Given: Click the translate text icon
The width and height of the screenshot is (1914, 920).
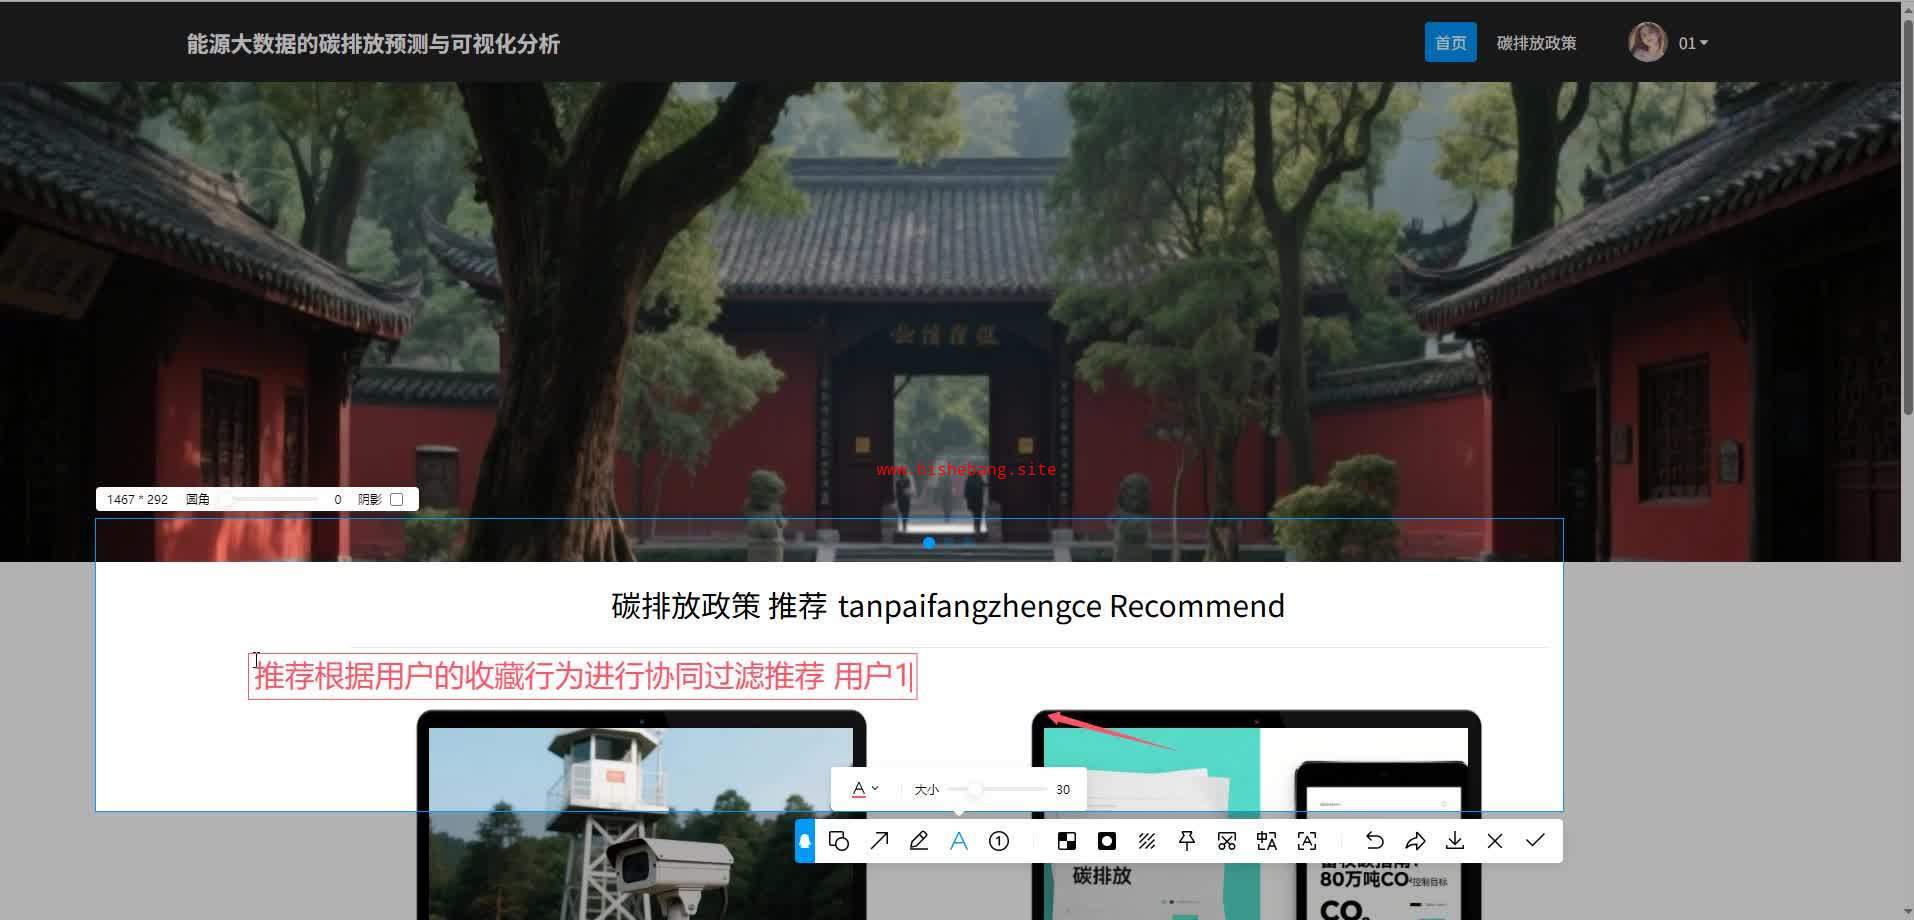Looking at the screenshot, I should [x=1267, y=841].
